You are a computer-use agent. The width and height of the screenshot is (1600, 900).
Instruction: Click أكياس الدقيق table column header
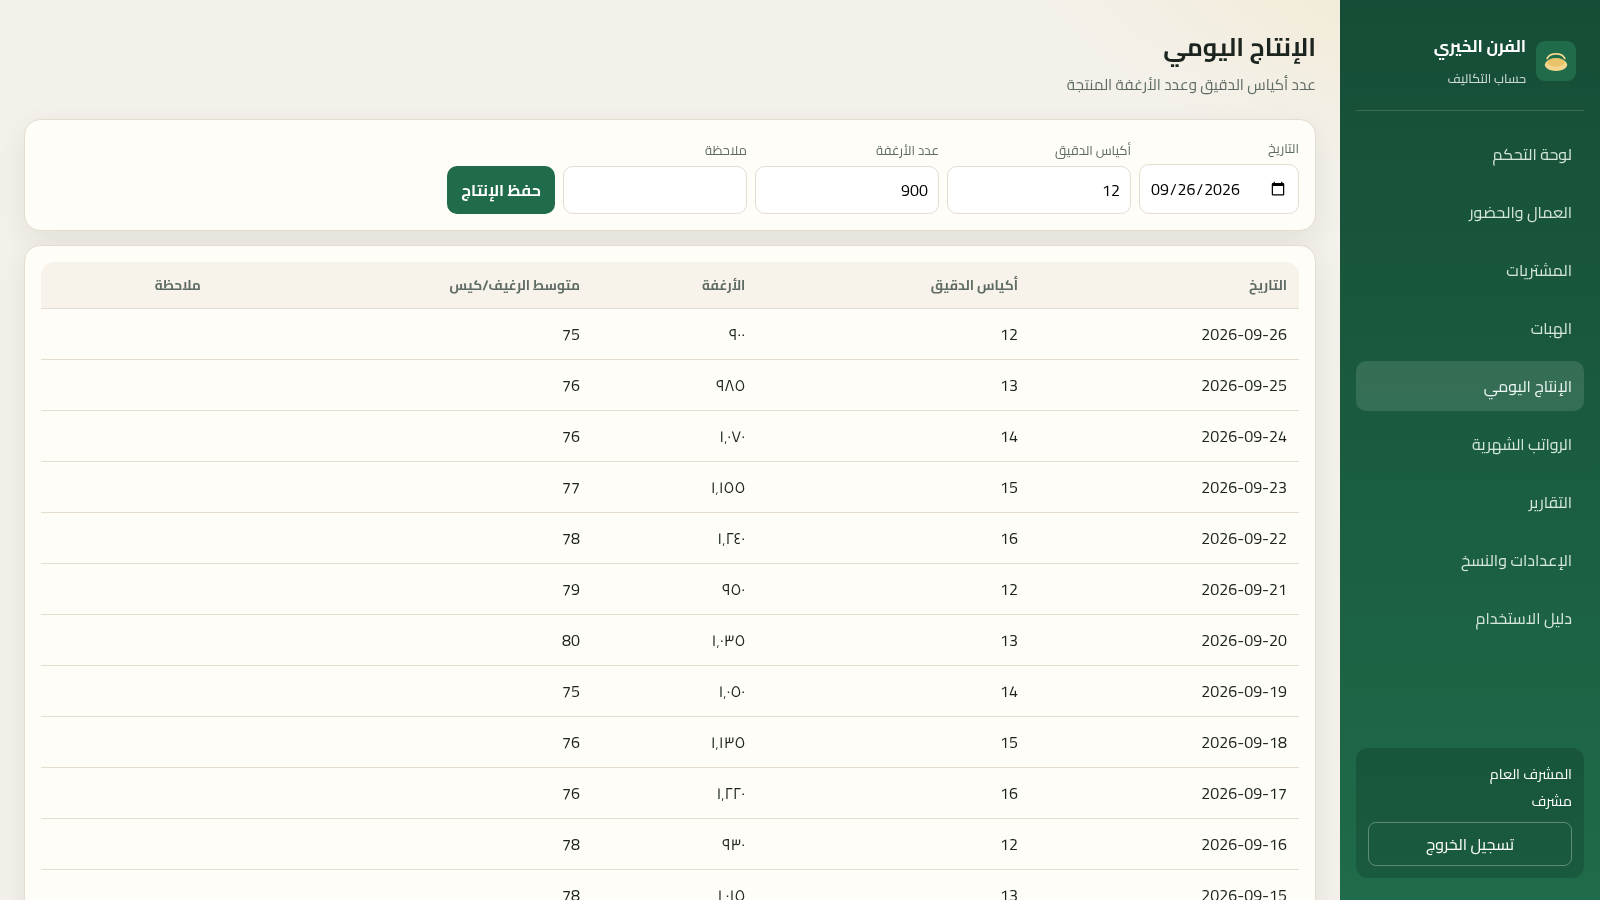coord(974,285)
